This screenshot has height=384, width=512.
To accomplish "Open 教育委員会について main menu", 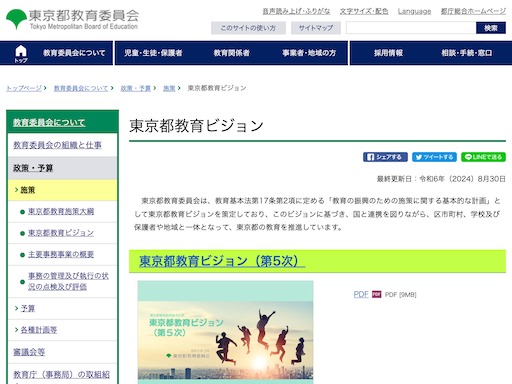I will (74, 53).
